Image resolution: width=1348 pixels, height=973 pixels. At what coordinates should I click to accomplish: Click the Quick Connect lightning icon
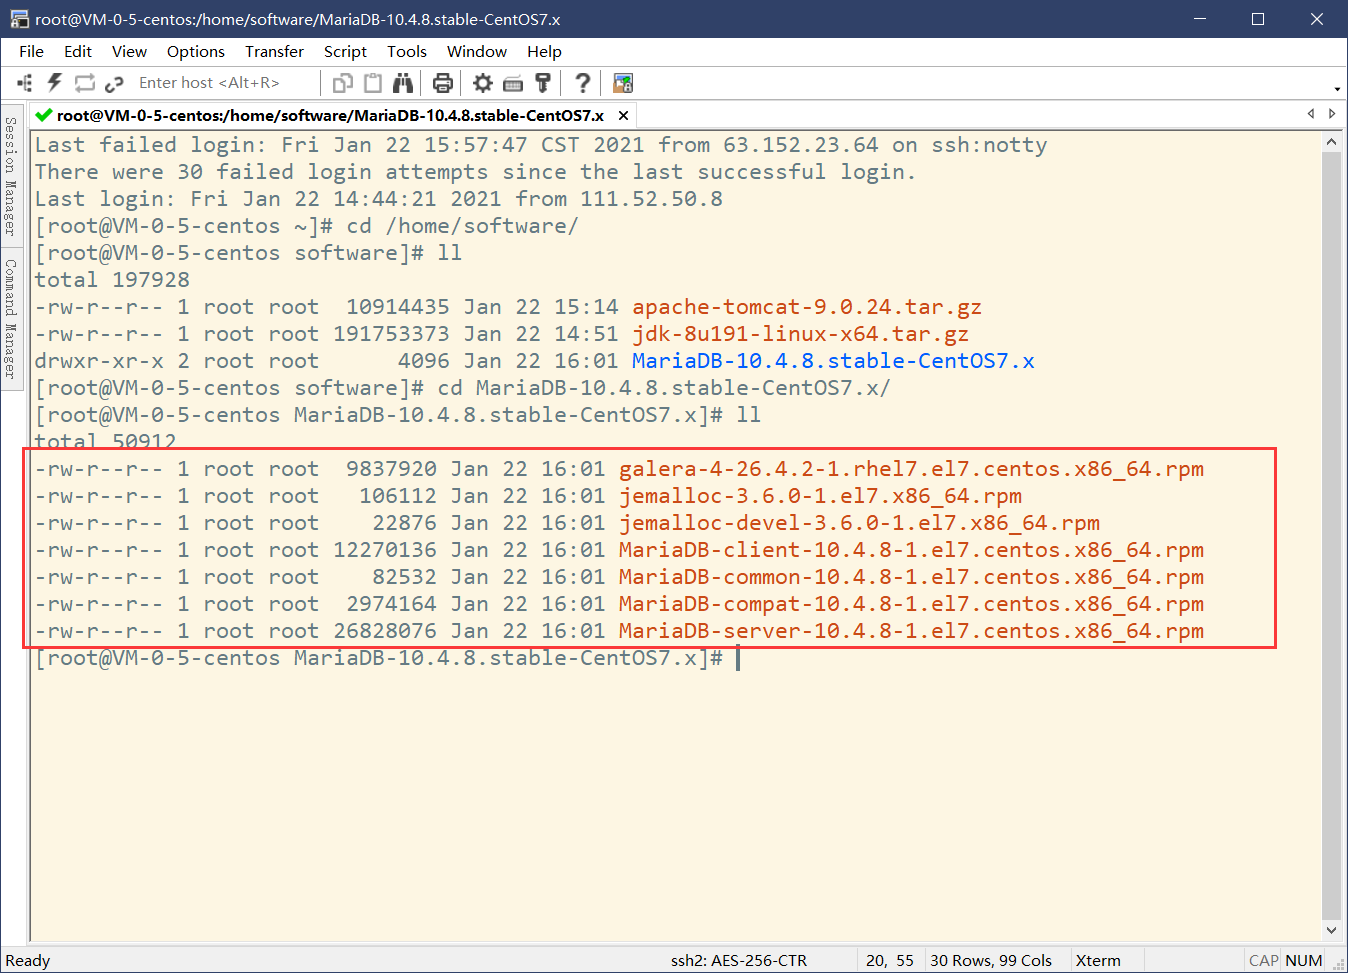pos(55,83)
